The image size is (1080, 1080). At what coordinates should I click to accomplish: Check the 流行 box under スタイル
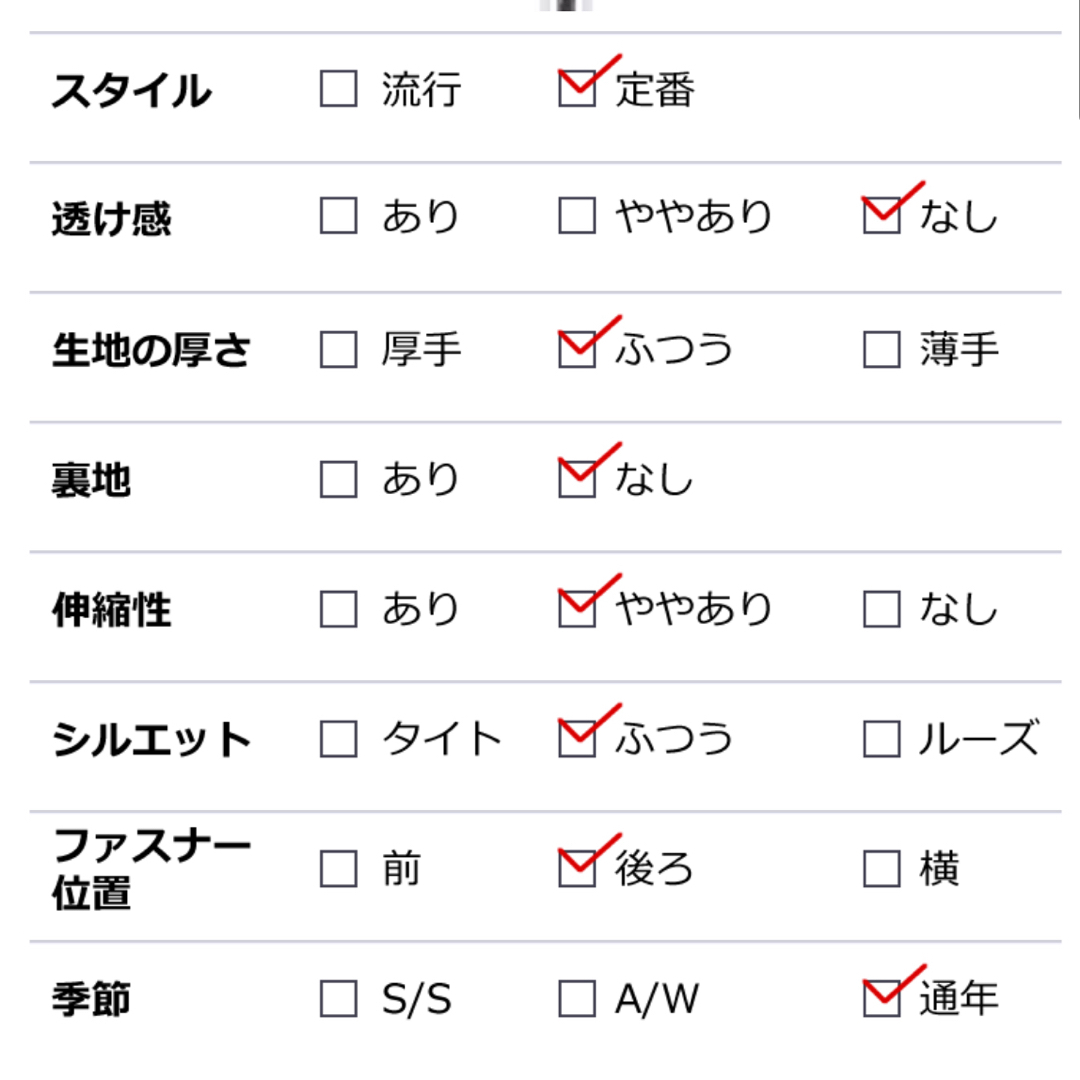(338, 88)
